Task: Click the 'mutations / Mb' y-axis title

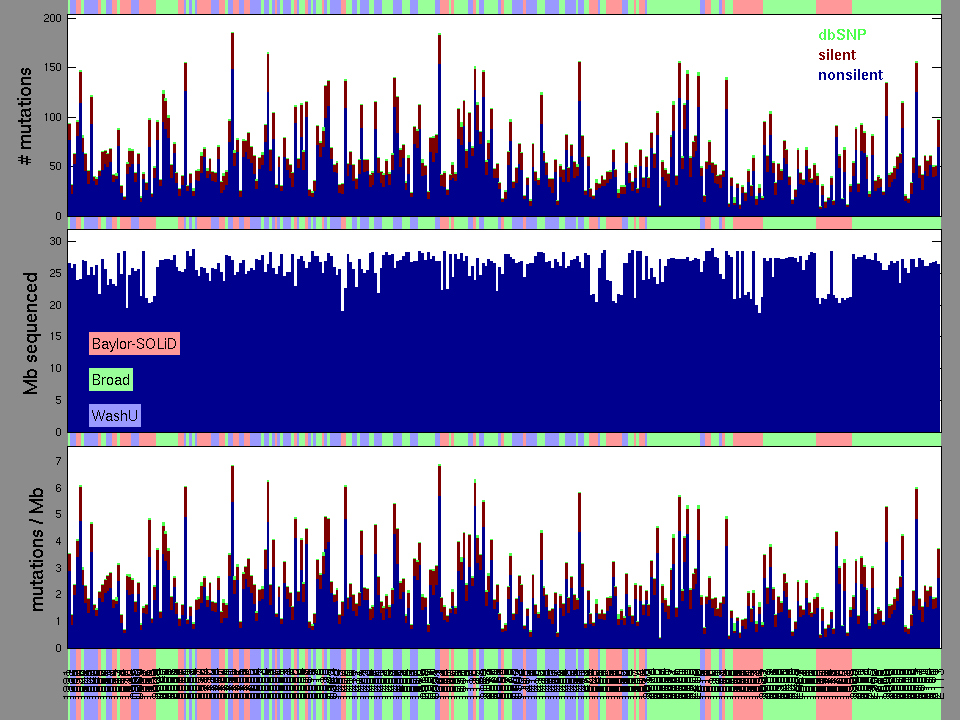Action: pos(36,548)
